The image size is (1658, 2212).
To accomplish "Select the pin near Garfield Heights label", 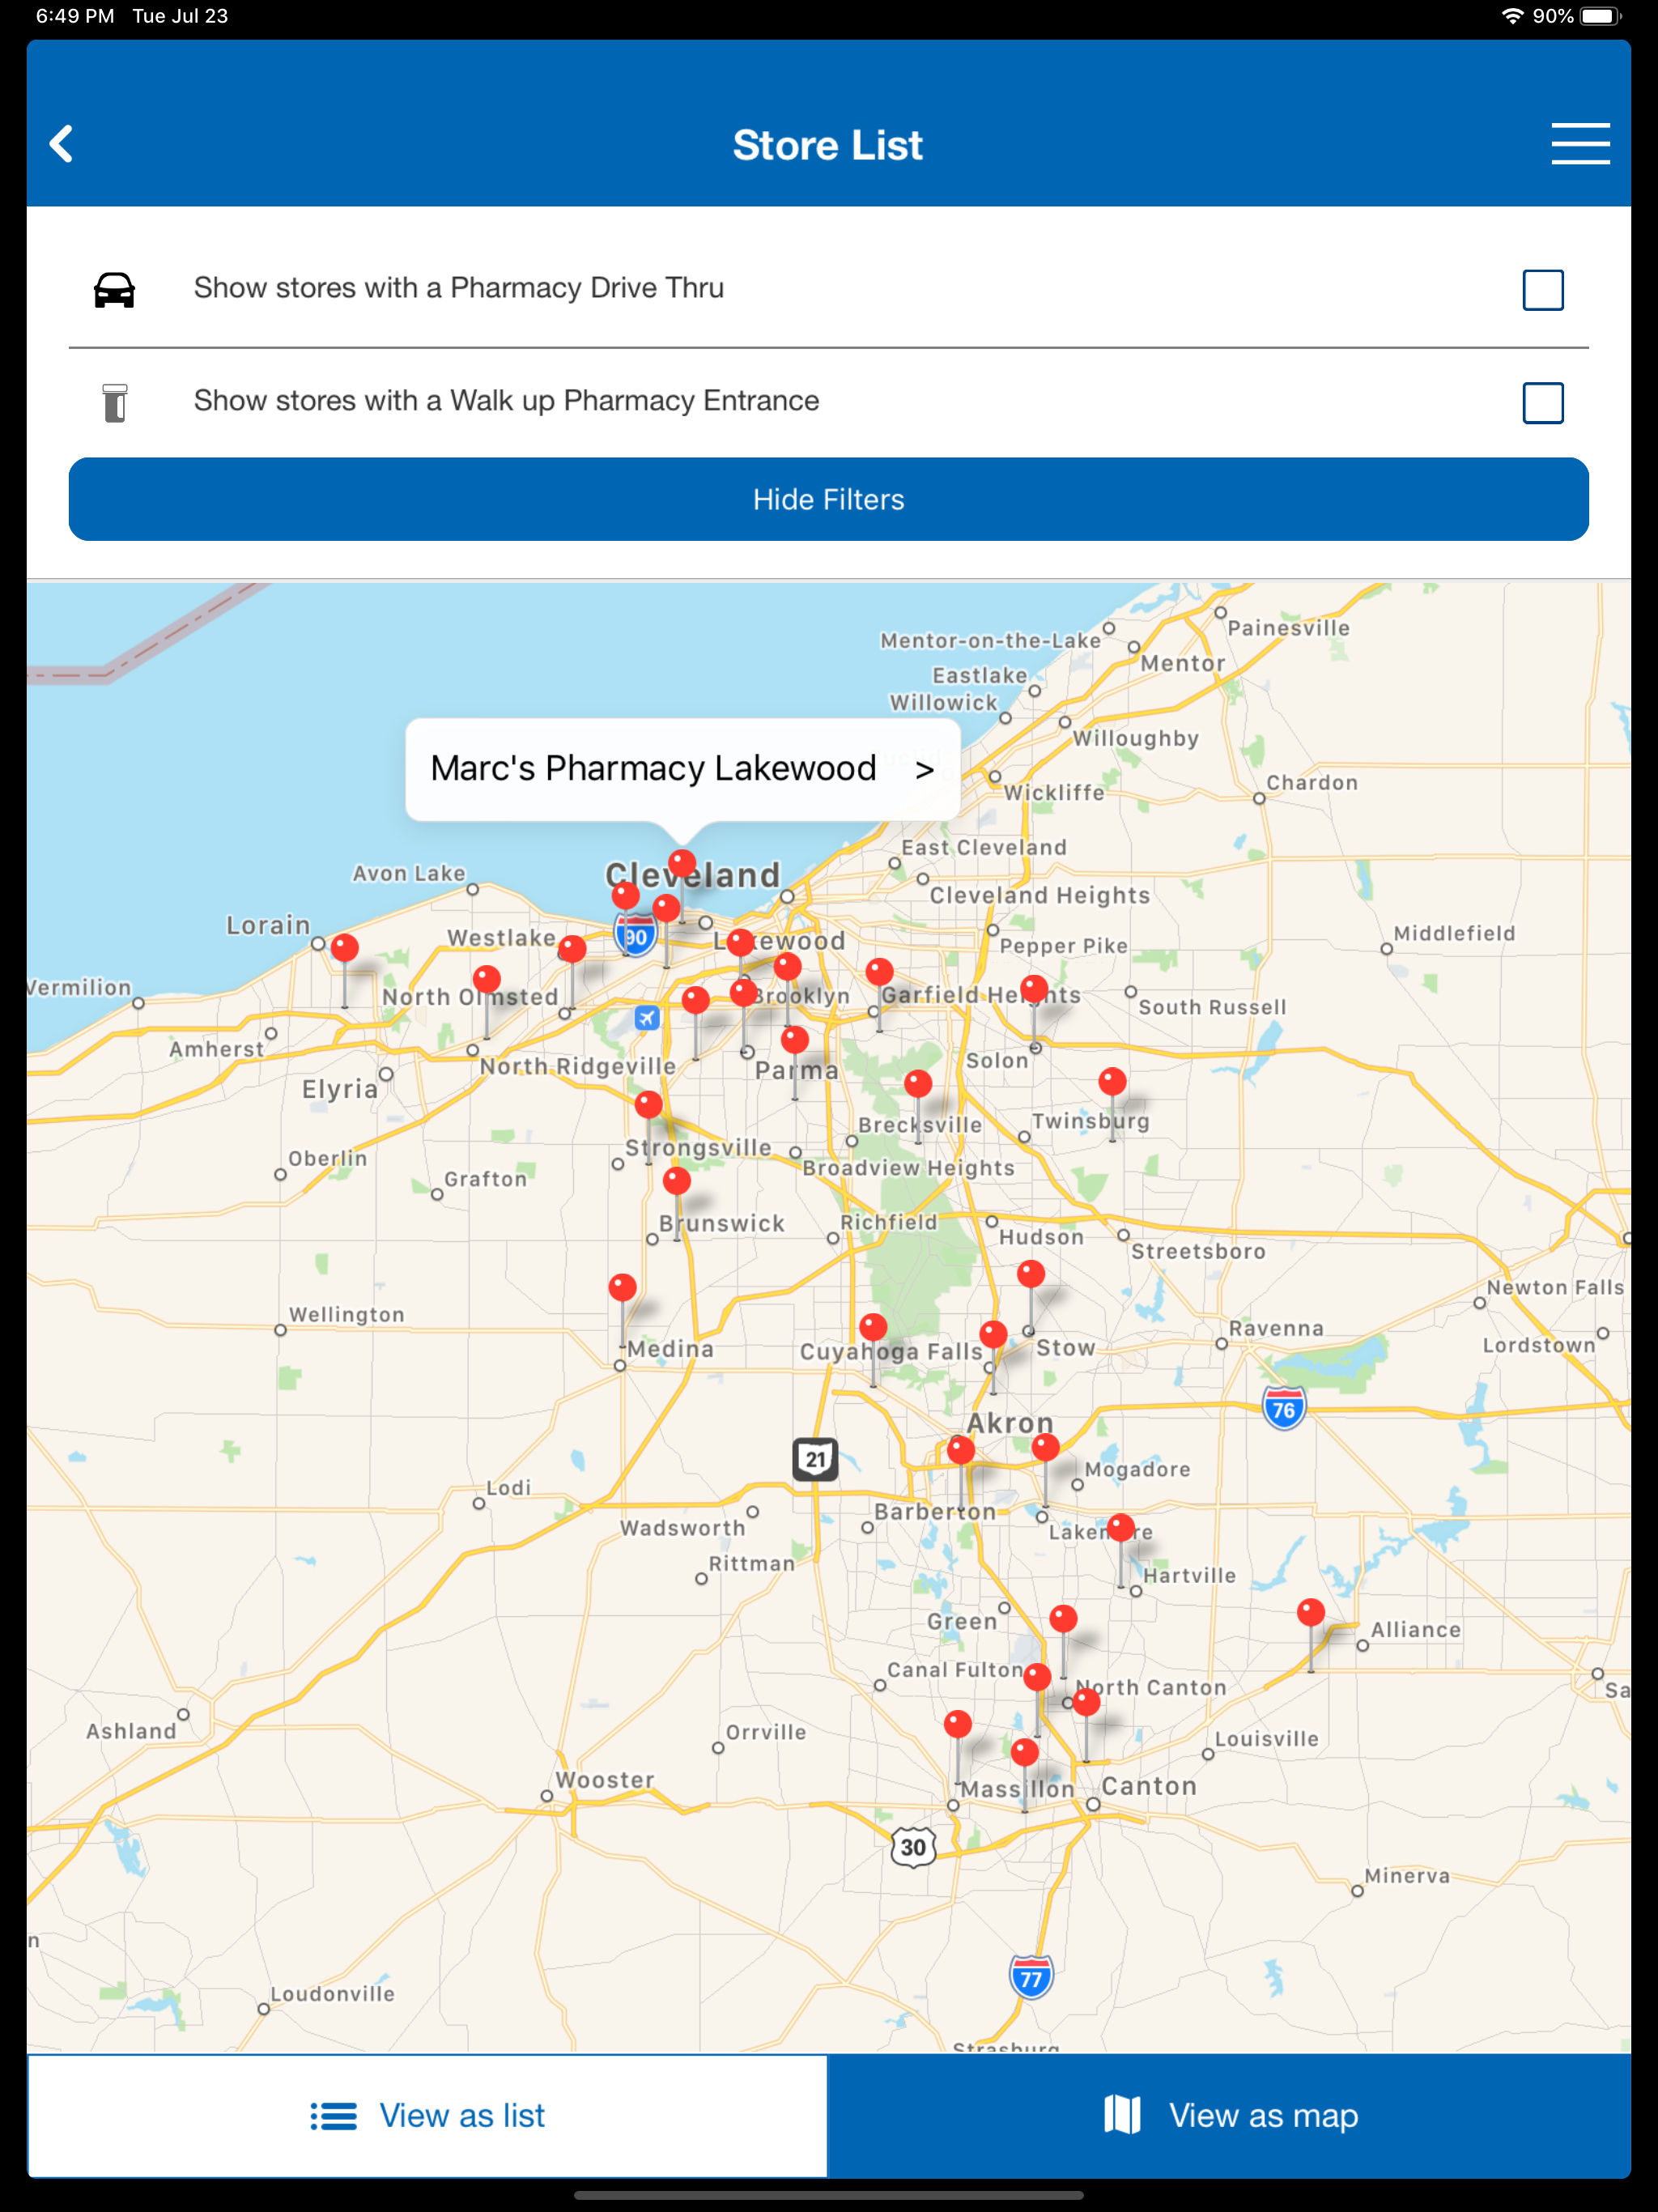I will tap(879, 971).
